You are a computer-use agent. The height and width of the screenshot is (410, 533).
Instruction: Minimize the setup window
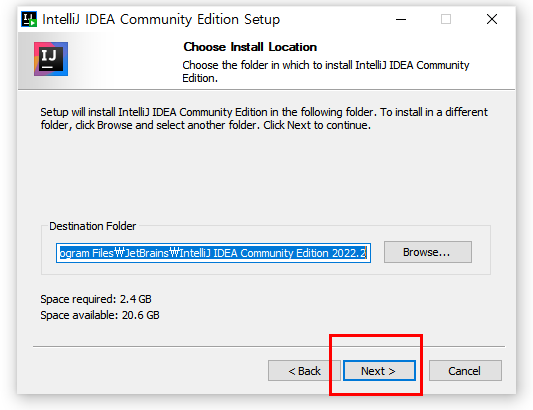coord(401,19)
